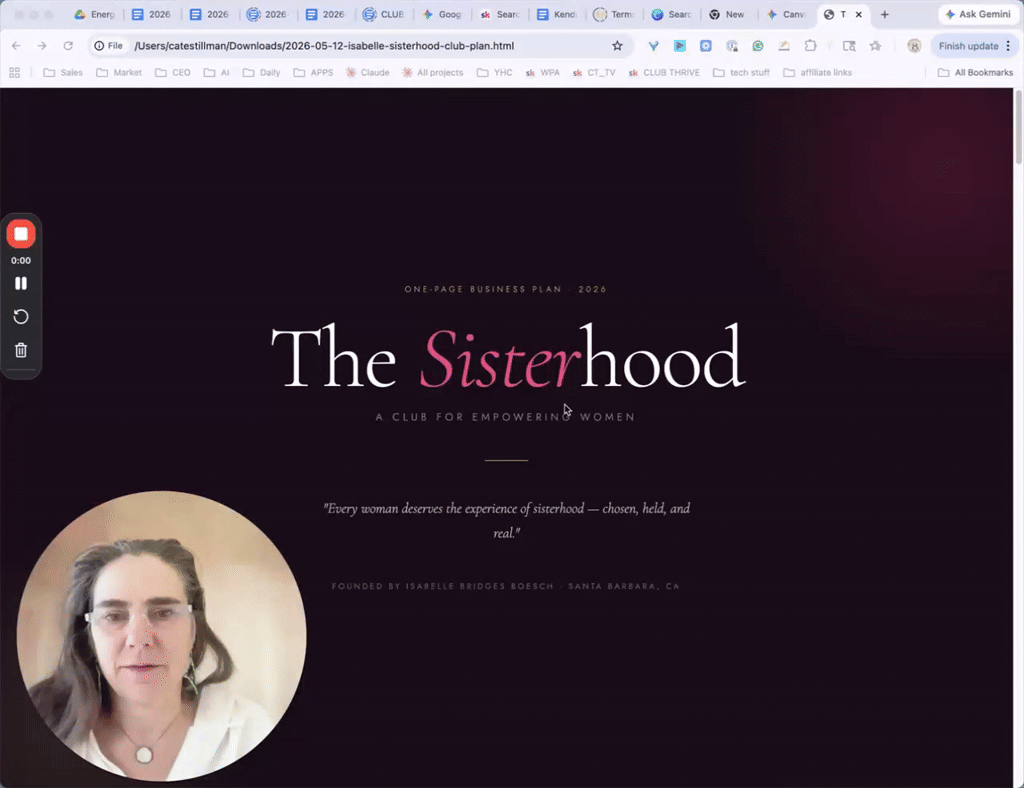This screenshot has height=788, width=1024.
Task: Open the APPS bookmarks folder
Action: (313, 72)
